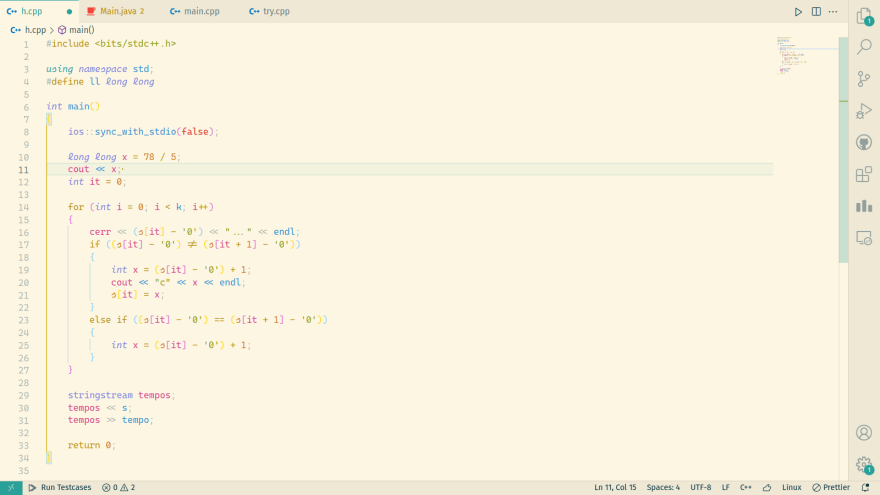
Task: Run the code with play button
Action: pyautogui.click(x=798, y=11)
